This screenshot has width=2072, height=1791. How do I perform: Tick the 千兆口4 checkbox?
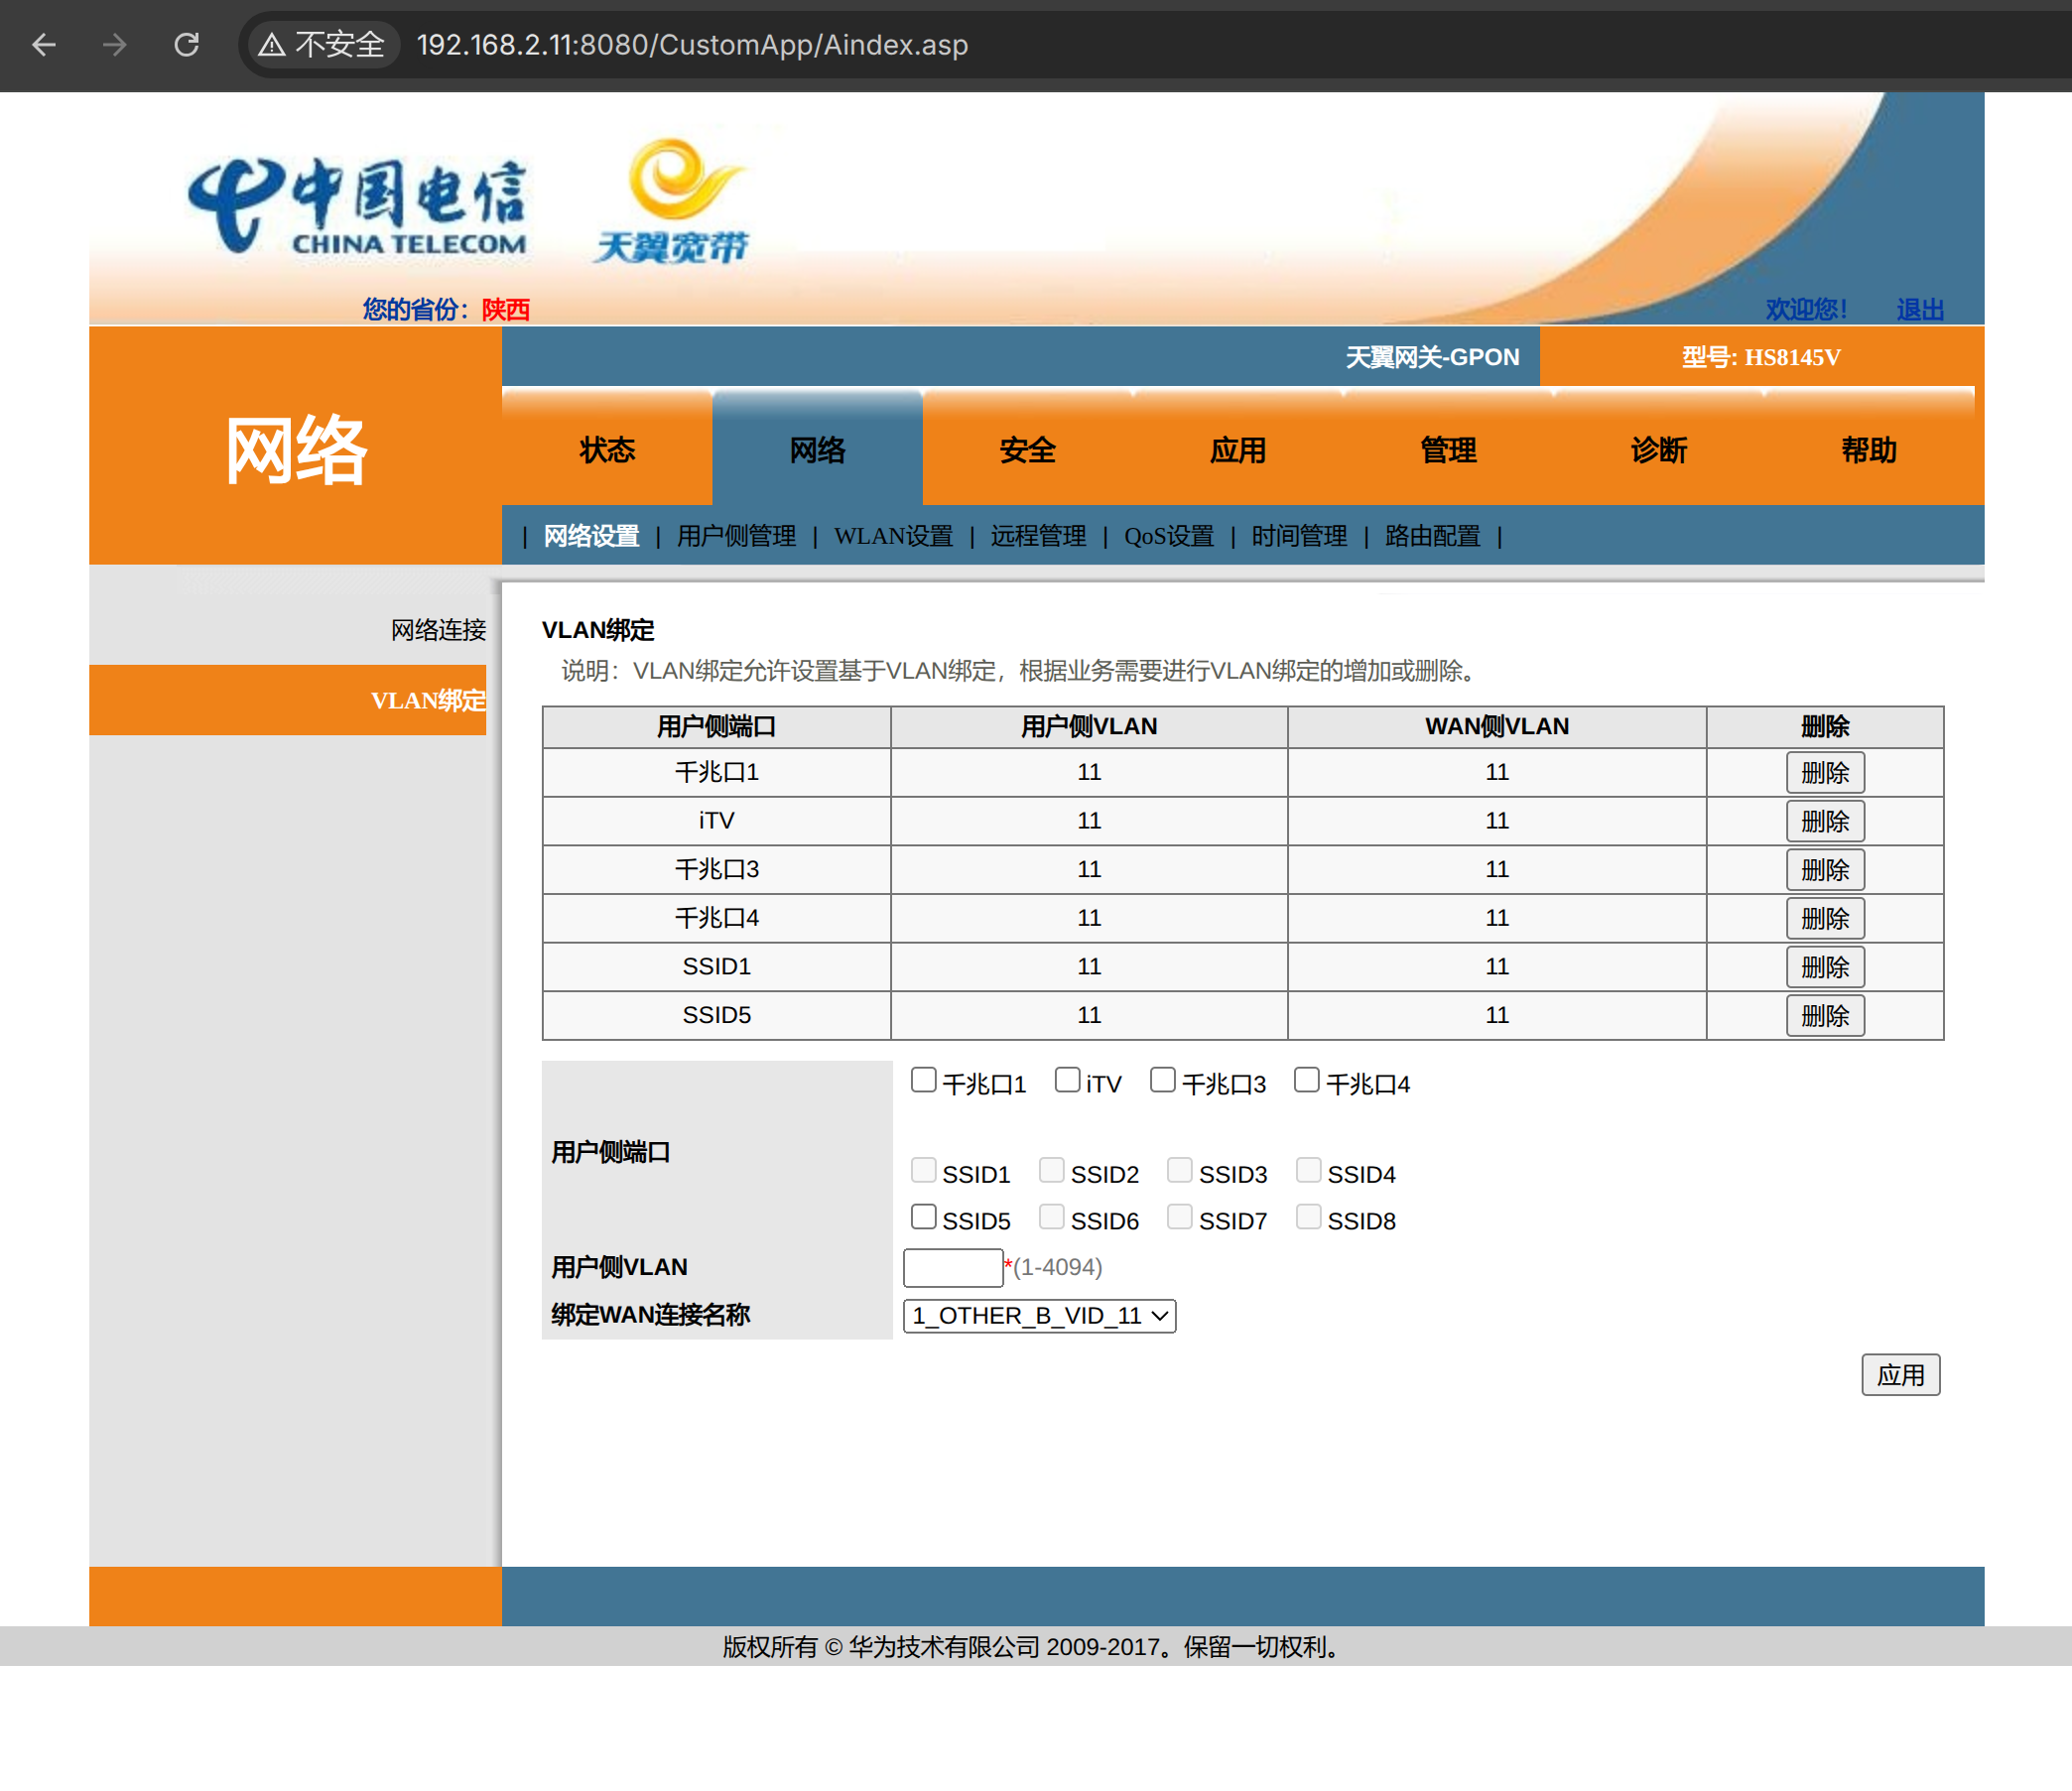(1306, 1080)
